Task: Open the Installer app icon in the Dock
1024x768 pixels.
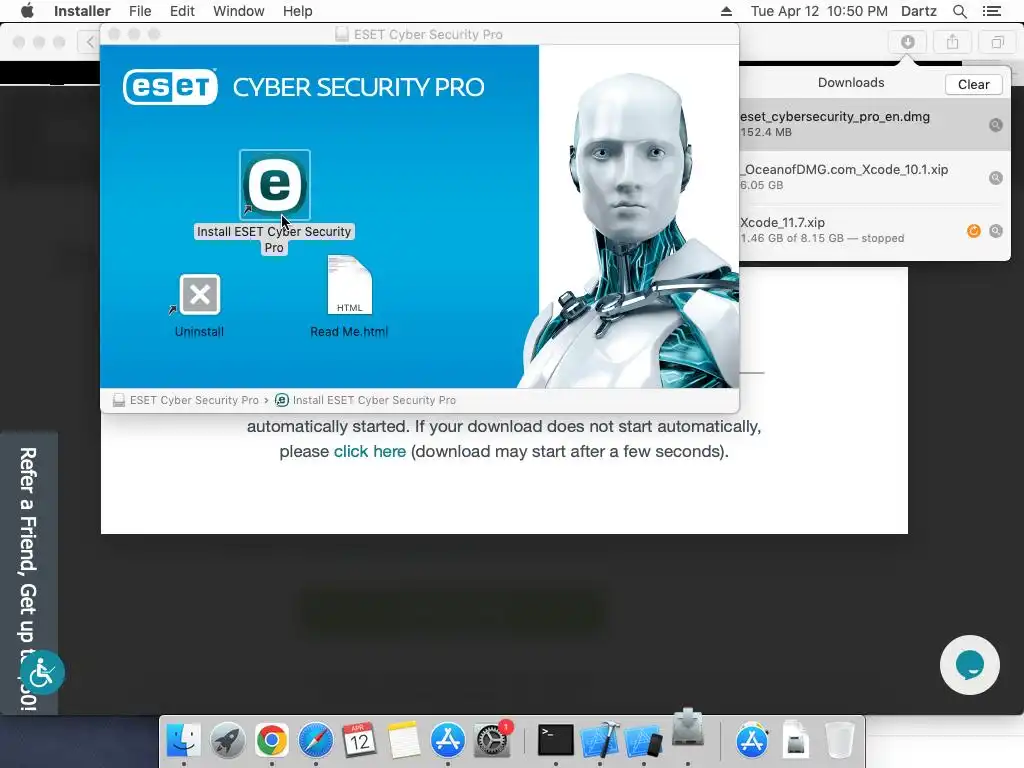Action: click(688, 728)
